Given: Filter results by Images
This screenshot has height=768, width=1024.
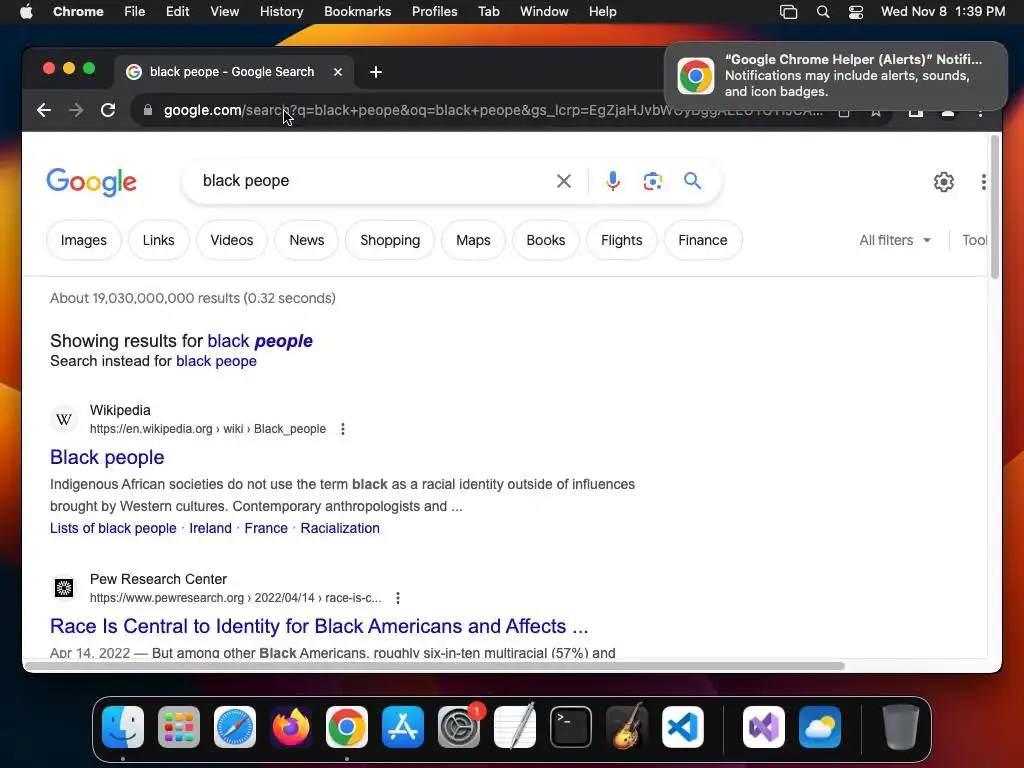Looking at the screenshot, I should click(x=84, y=240).
